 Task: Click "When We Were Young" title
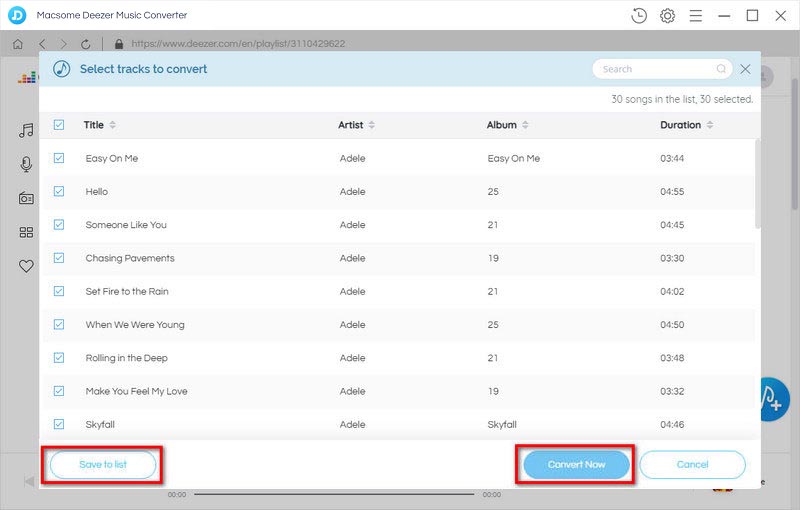coord(135,325)
